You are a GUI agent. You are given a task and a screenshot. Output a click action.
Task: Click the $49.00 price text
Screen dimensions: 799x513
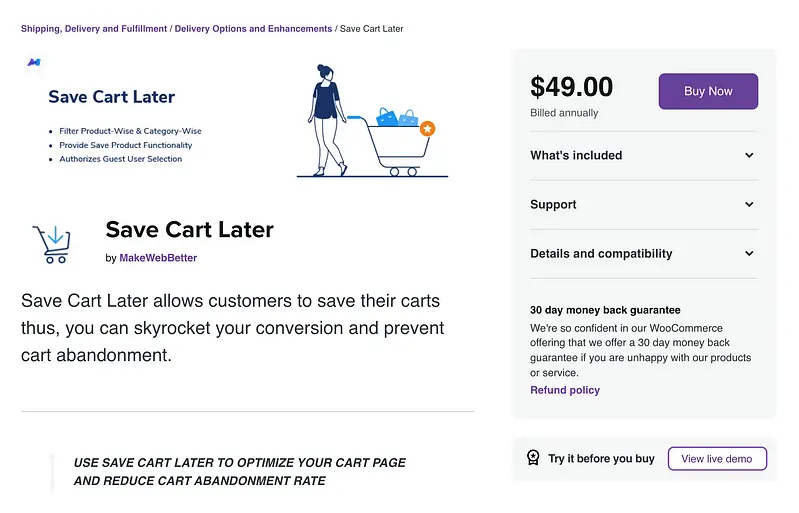571,88
